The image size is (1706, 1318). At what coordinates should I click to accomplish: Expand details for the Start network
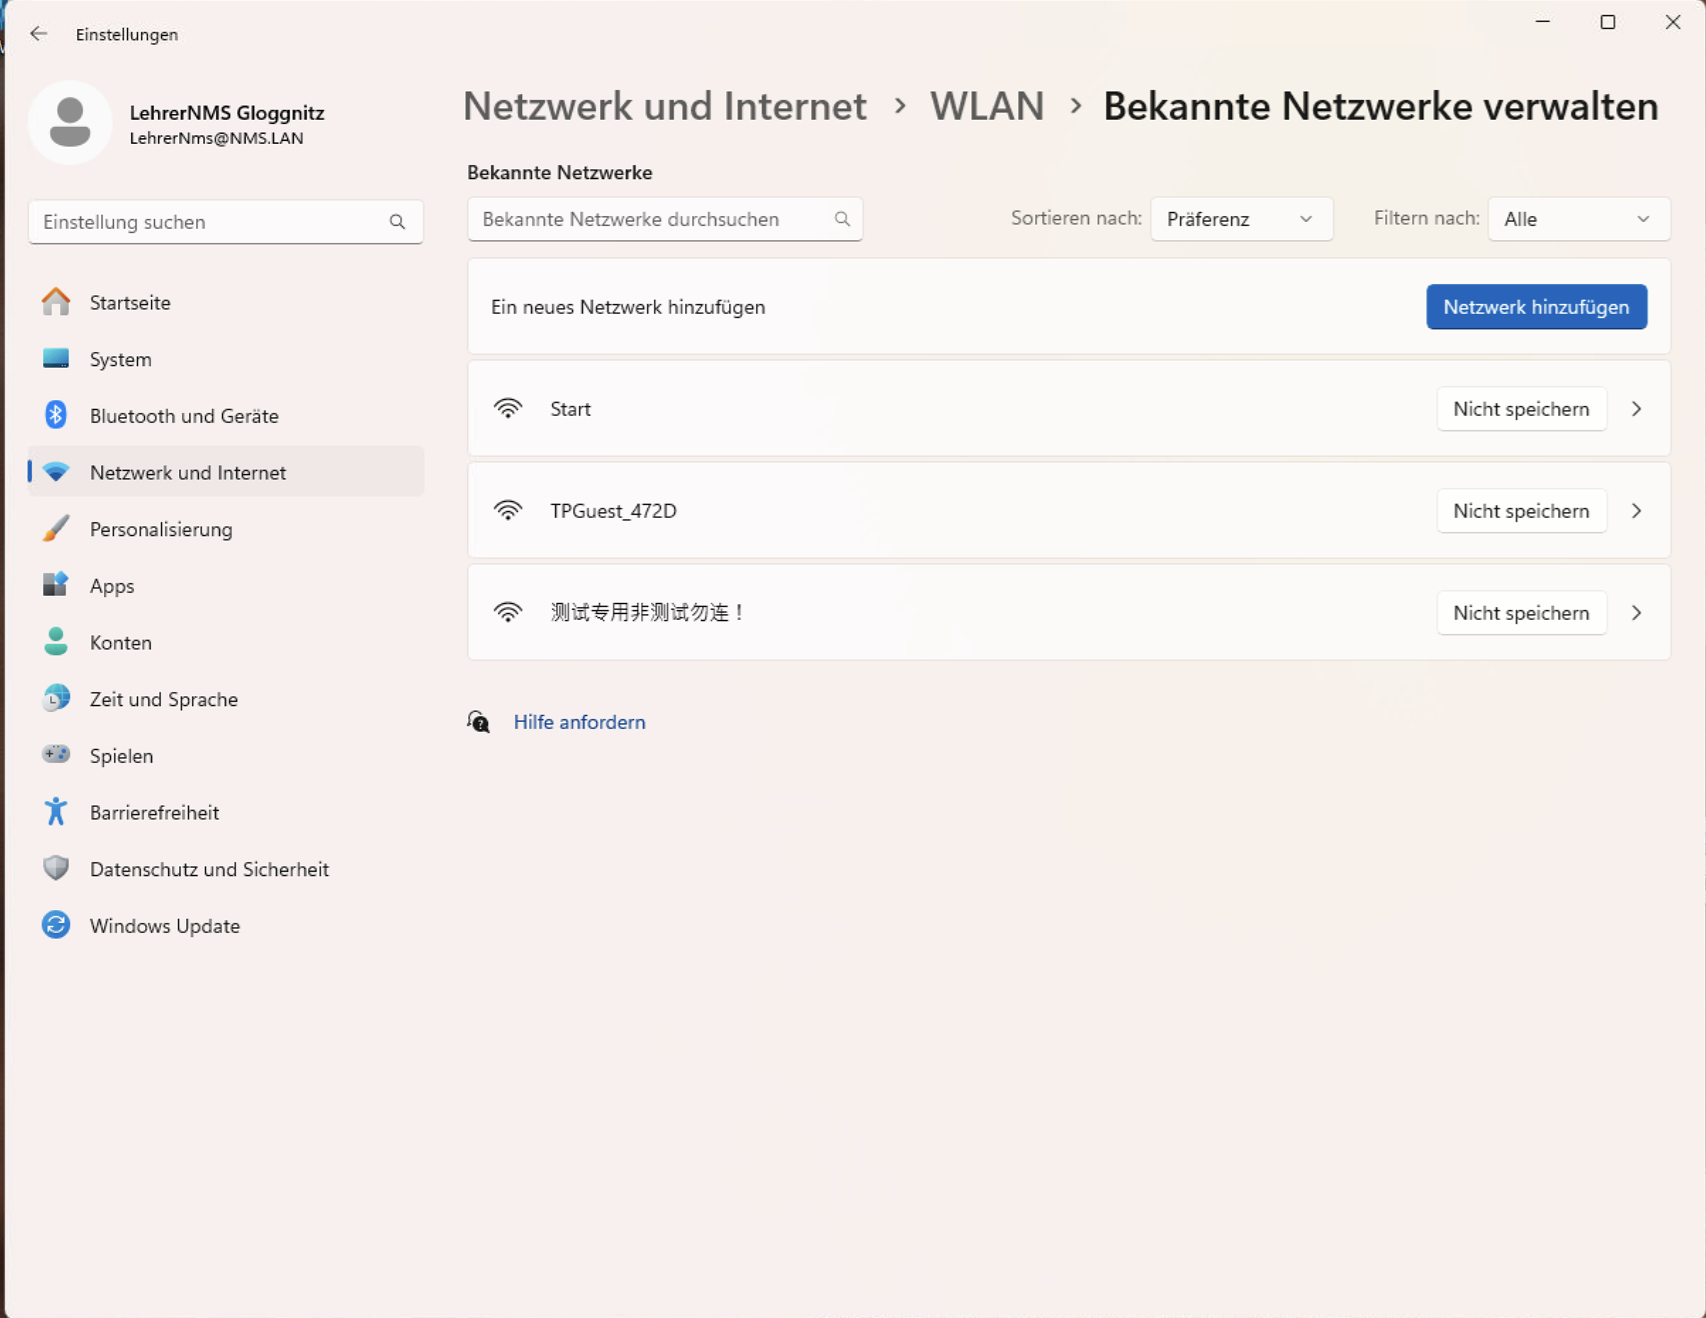click(1637, 409)
